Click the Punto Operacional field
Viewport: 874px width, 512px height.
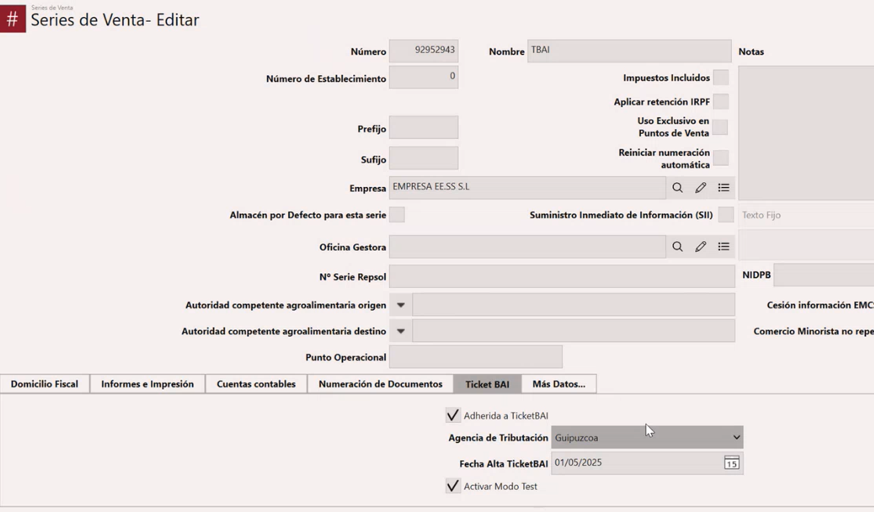pyautogui.click(x=475, y=357)
